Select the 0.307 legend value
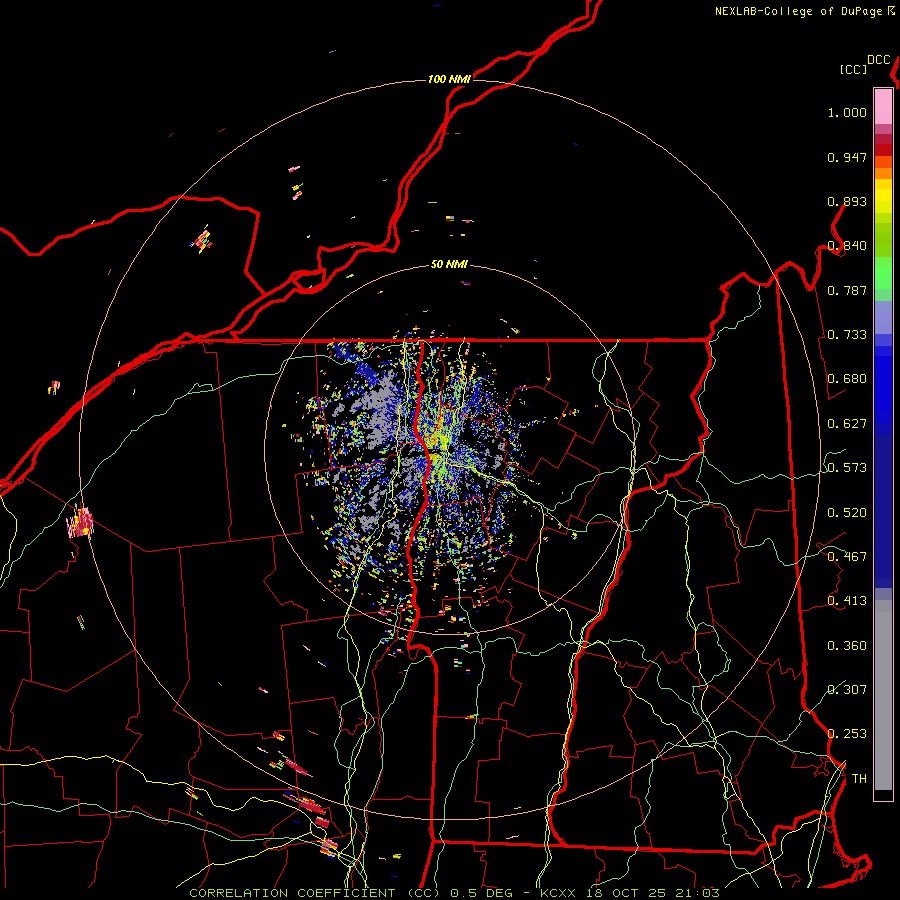The width and height of the screenshot is (900, 900). [847, 690]
